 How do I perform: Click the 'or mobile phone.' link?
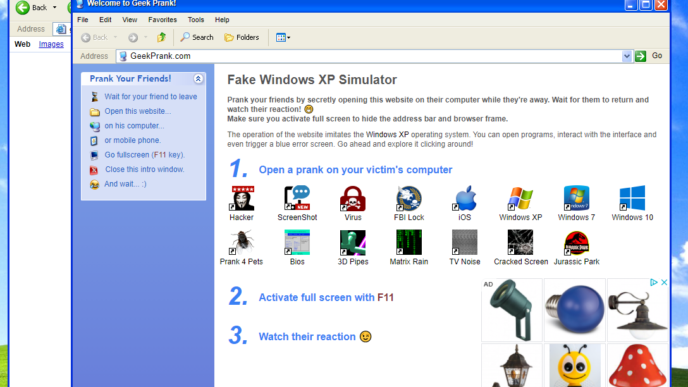133,140
